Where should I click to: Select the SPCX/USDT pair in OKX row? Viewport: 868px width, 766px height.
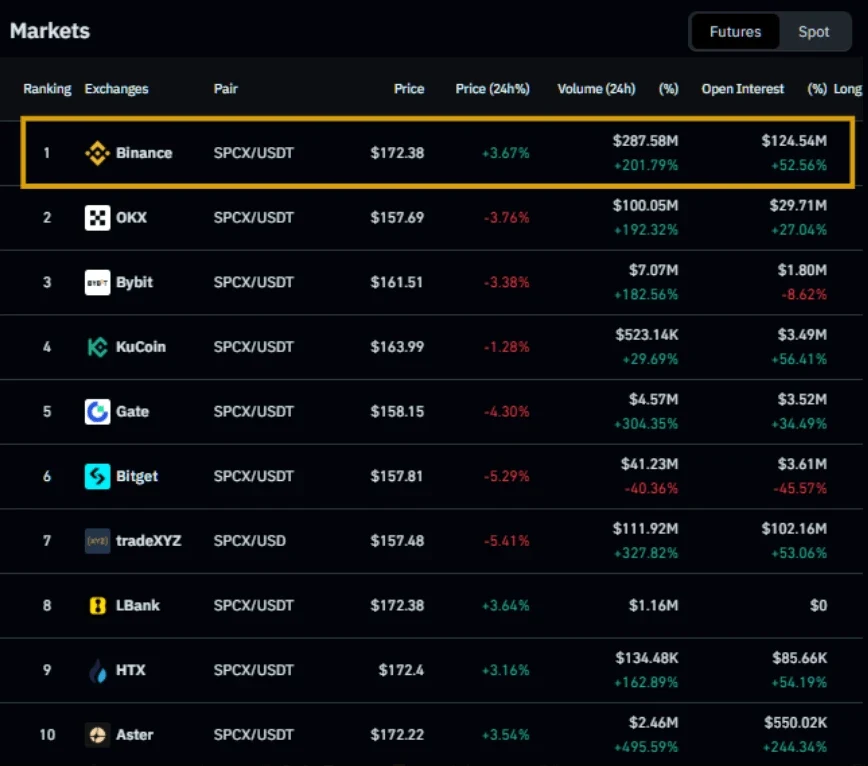(254, 218)
